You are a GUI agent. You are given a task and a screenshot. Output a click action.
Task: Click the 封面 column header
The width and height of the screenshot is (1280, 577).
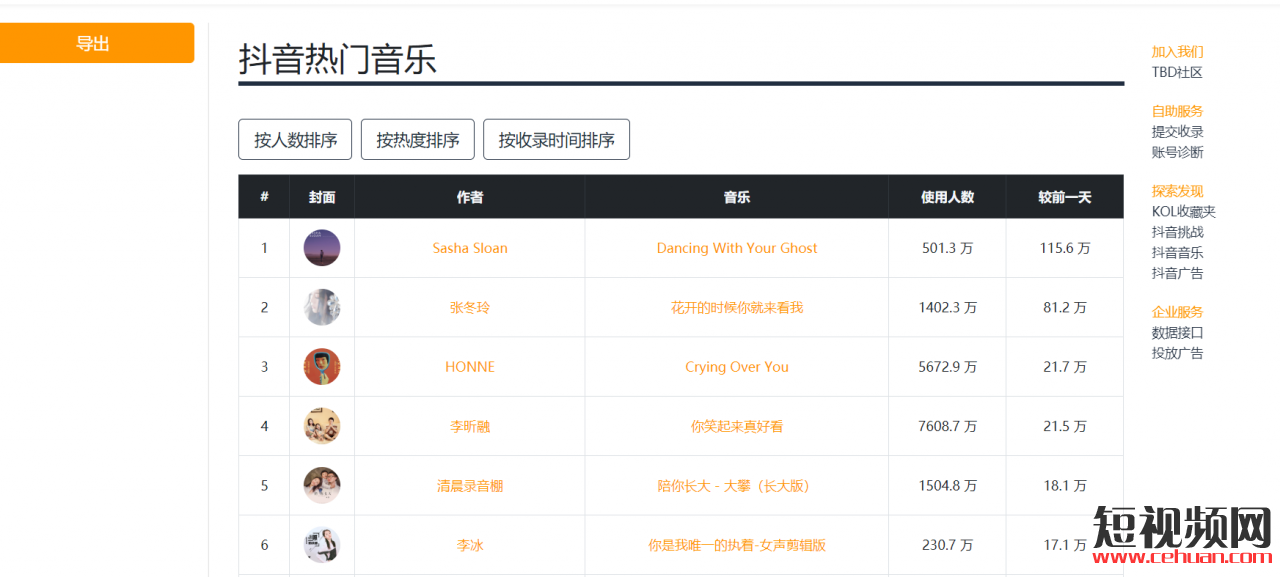point(322,197)
